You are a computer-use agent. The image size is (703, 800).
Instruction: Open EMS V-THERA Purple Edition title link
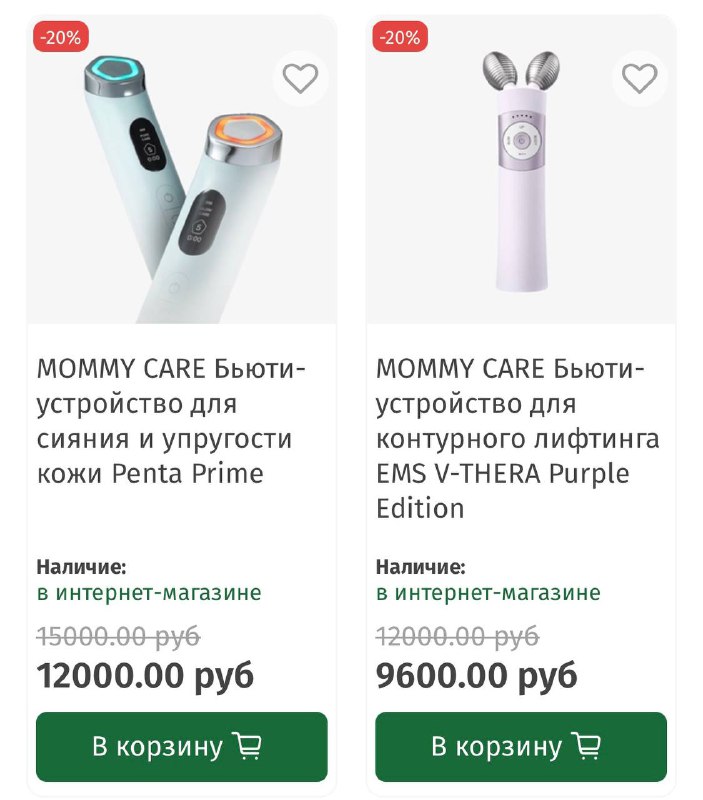point(517,438)
